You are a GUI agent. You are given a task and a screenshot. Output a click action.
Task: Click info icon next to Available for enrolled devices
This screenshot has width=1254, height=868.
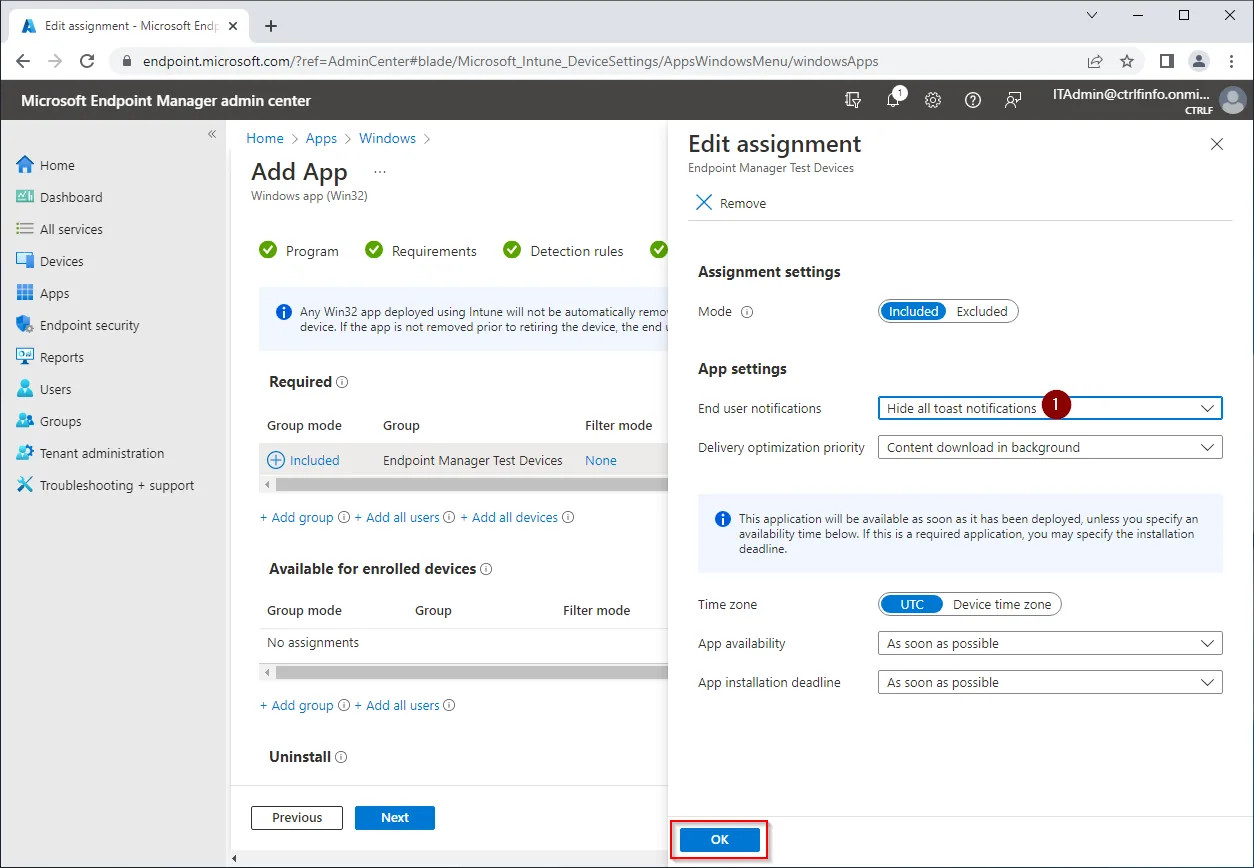pyautogui.click(x=486, y=569)
